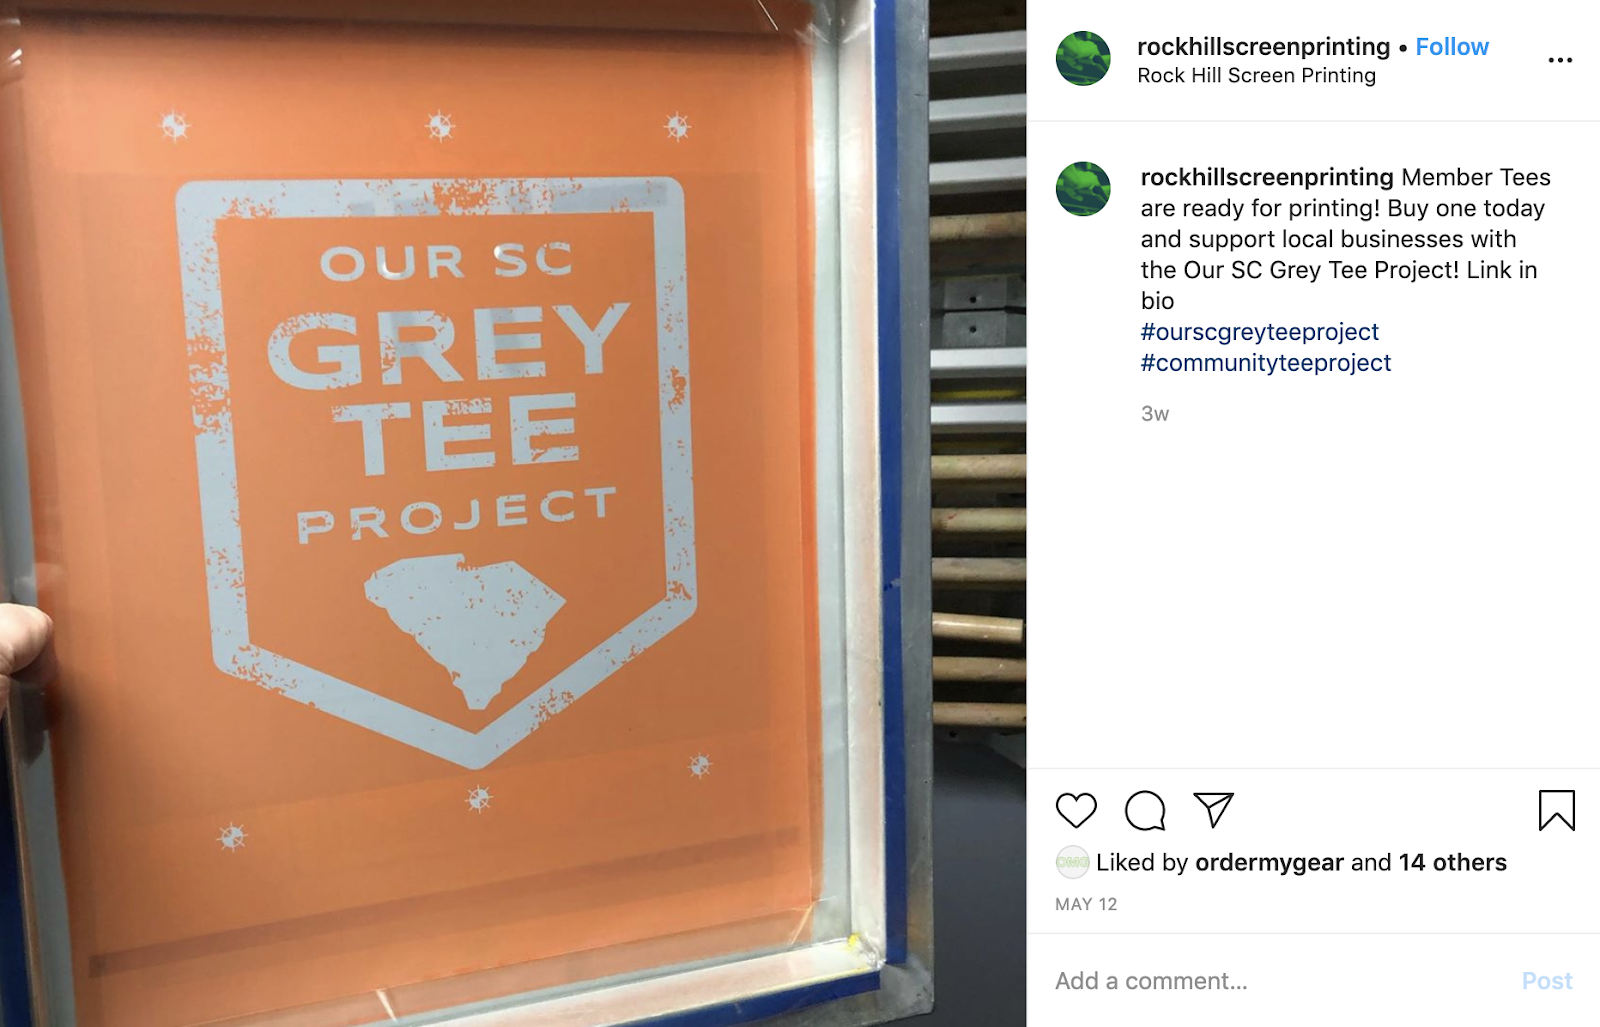Follow rockhillscreenprinting account

1452,47
